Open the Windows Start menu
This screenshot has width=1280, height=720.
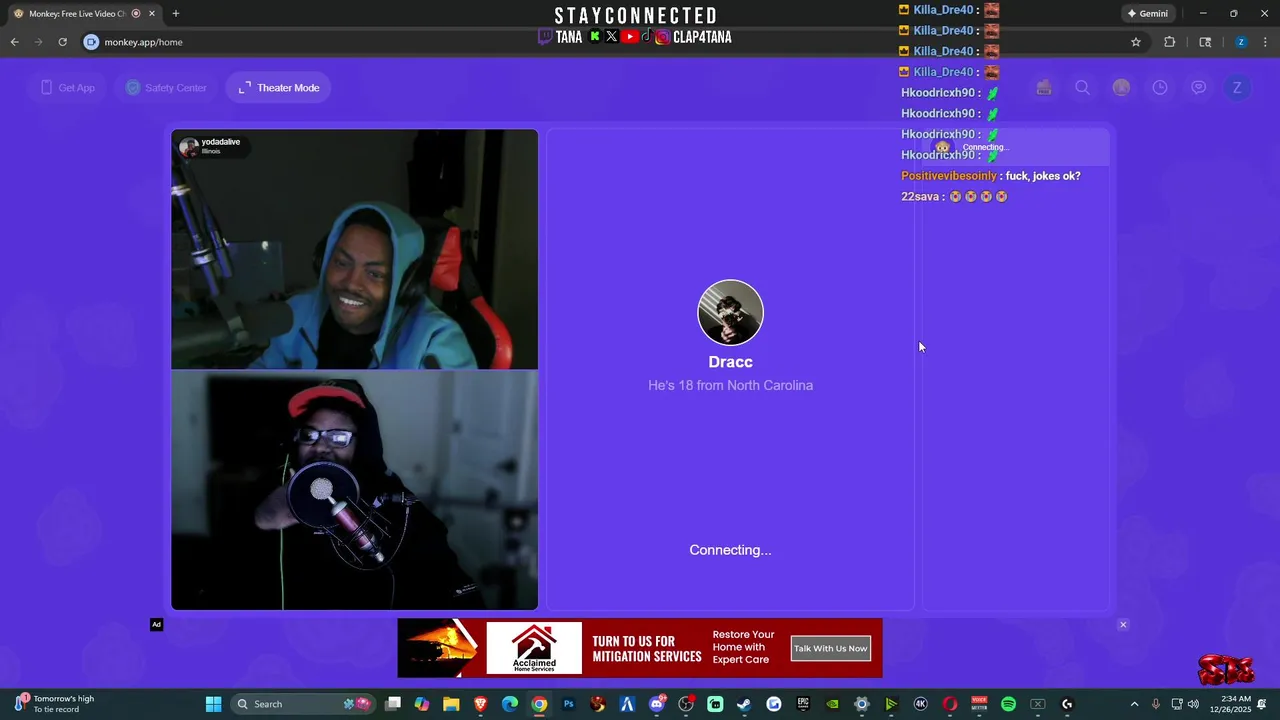pos(213,704)
